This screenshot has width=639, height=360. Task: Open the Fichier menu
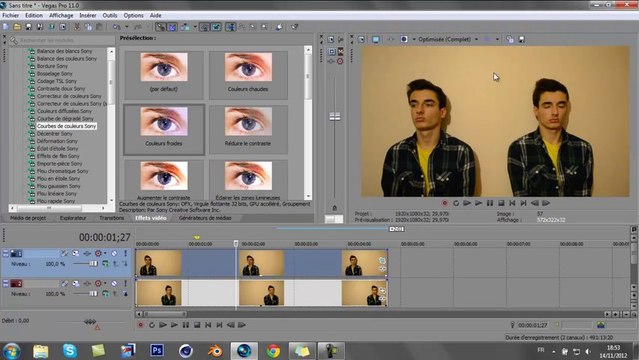(x=11, y=15)
